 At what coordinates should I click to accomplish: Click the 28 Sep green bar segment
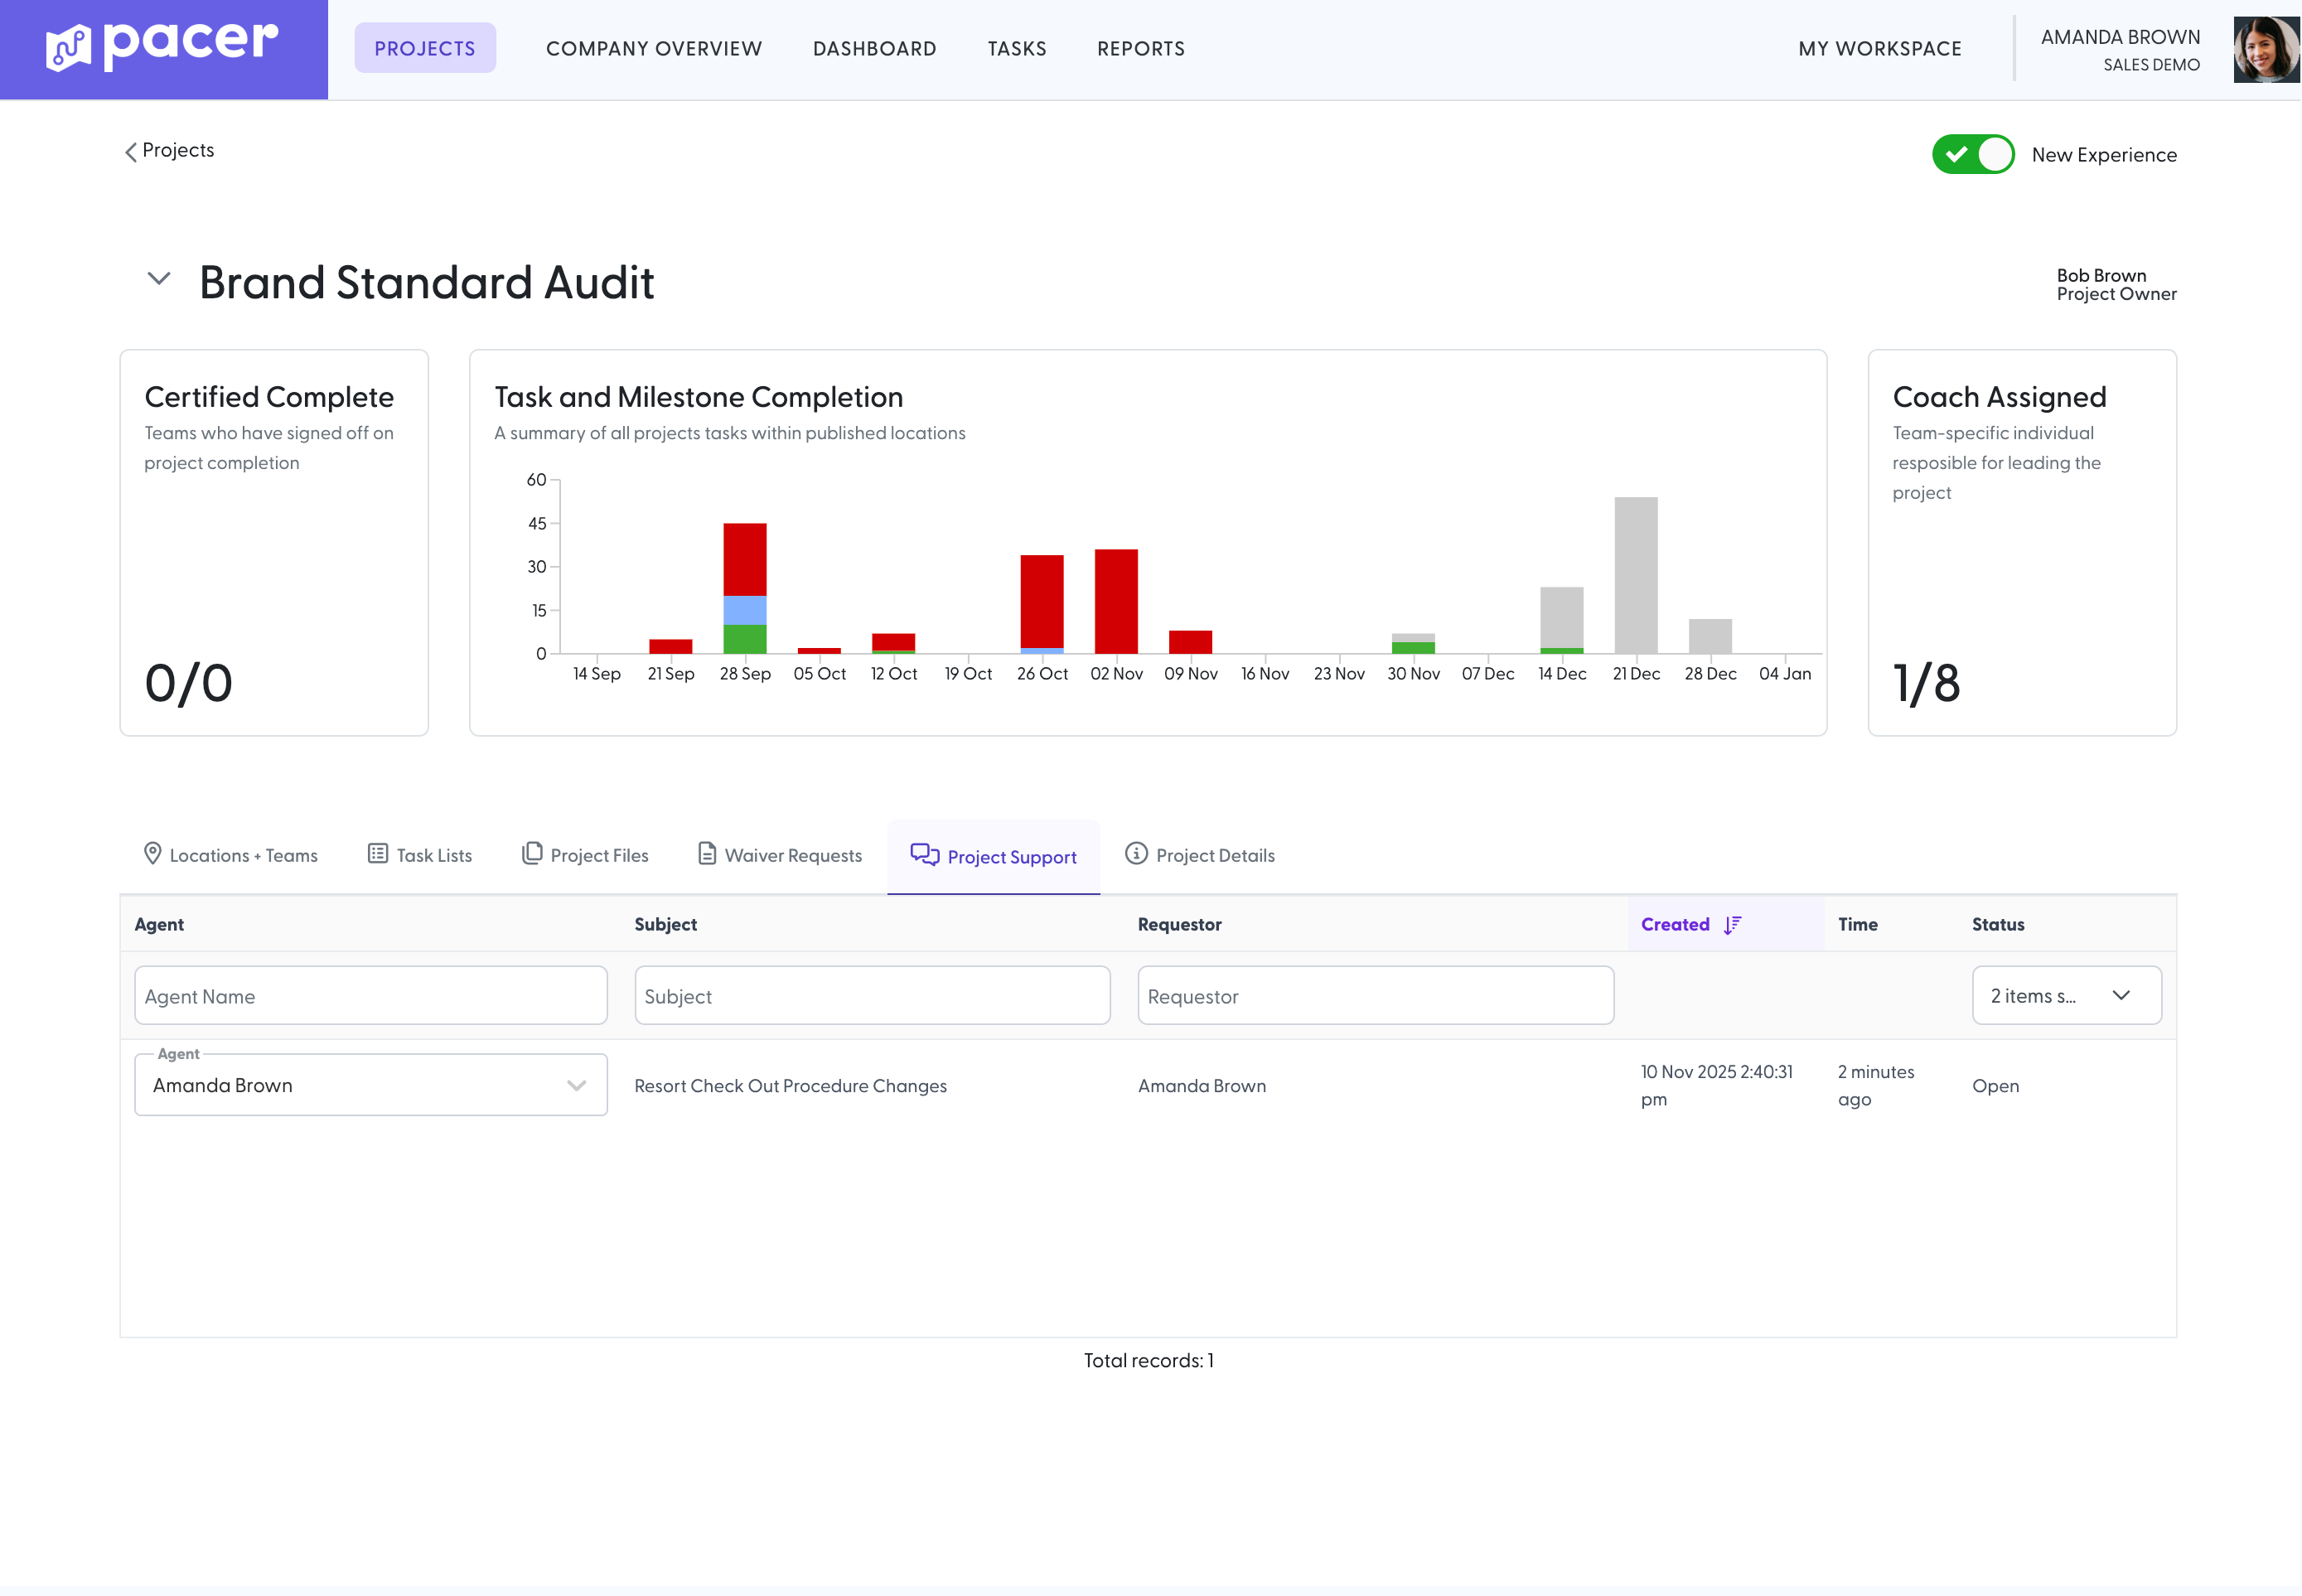click(745, 639)
